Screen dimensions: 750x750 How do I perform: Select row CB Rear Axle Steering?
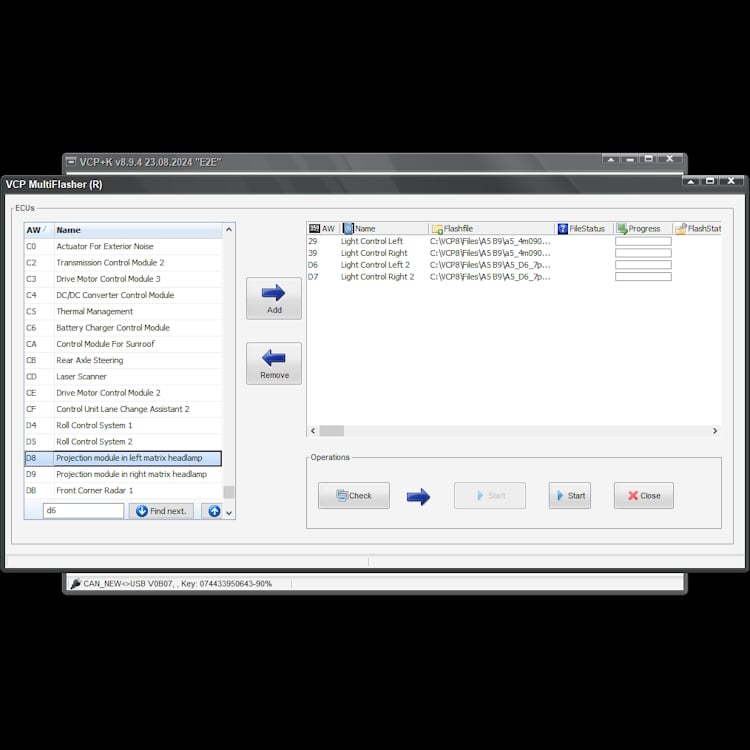[x=123, y=360]
